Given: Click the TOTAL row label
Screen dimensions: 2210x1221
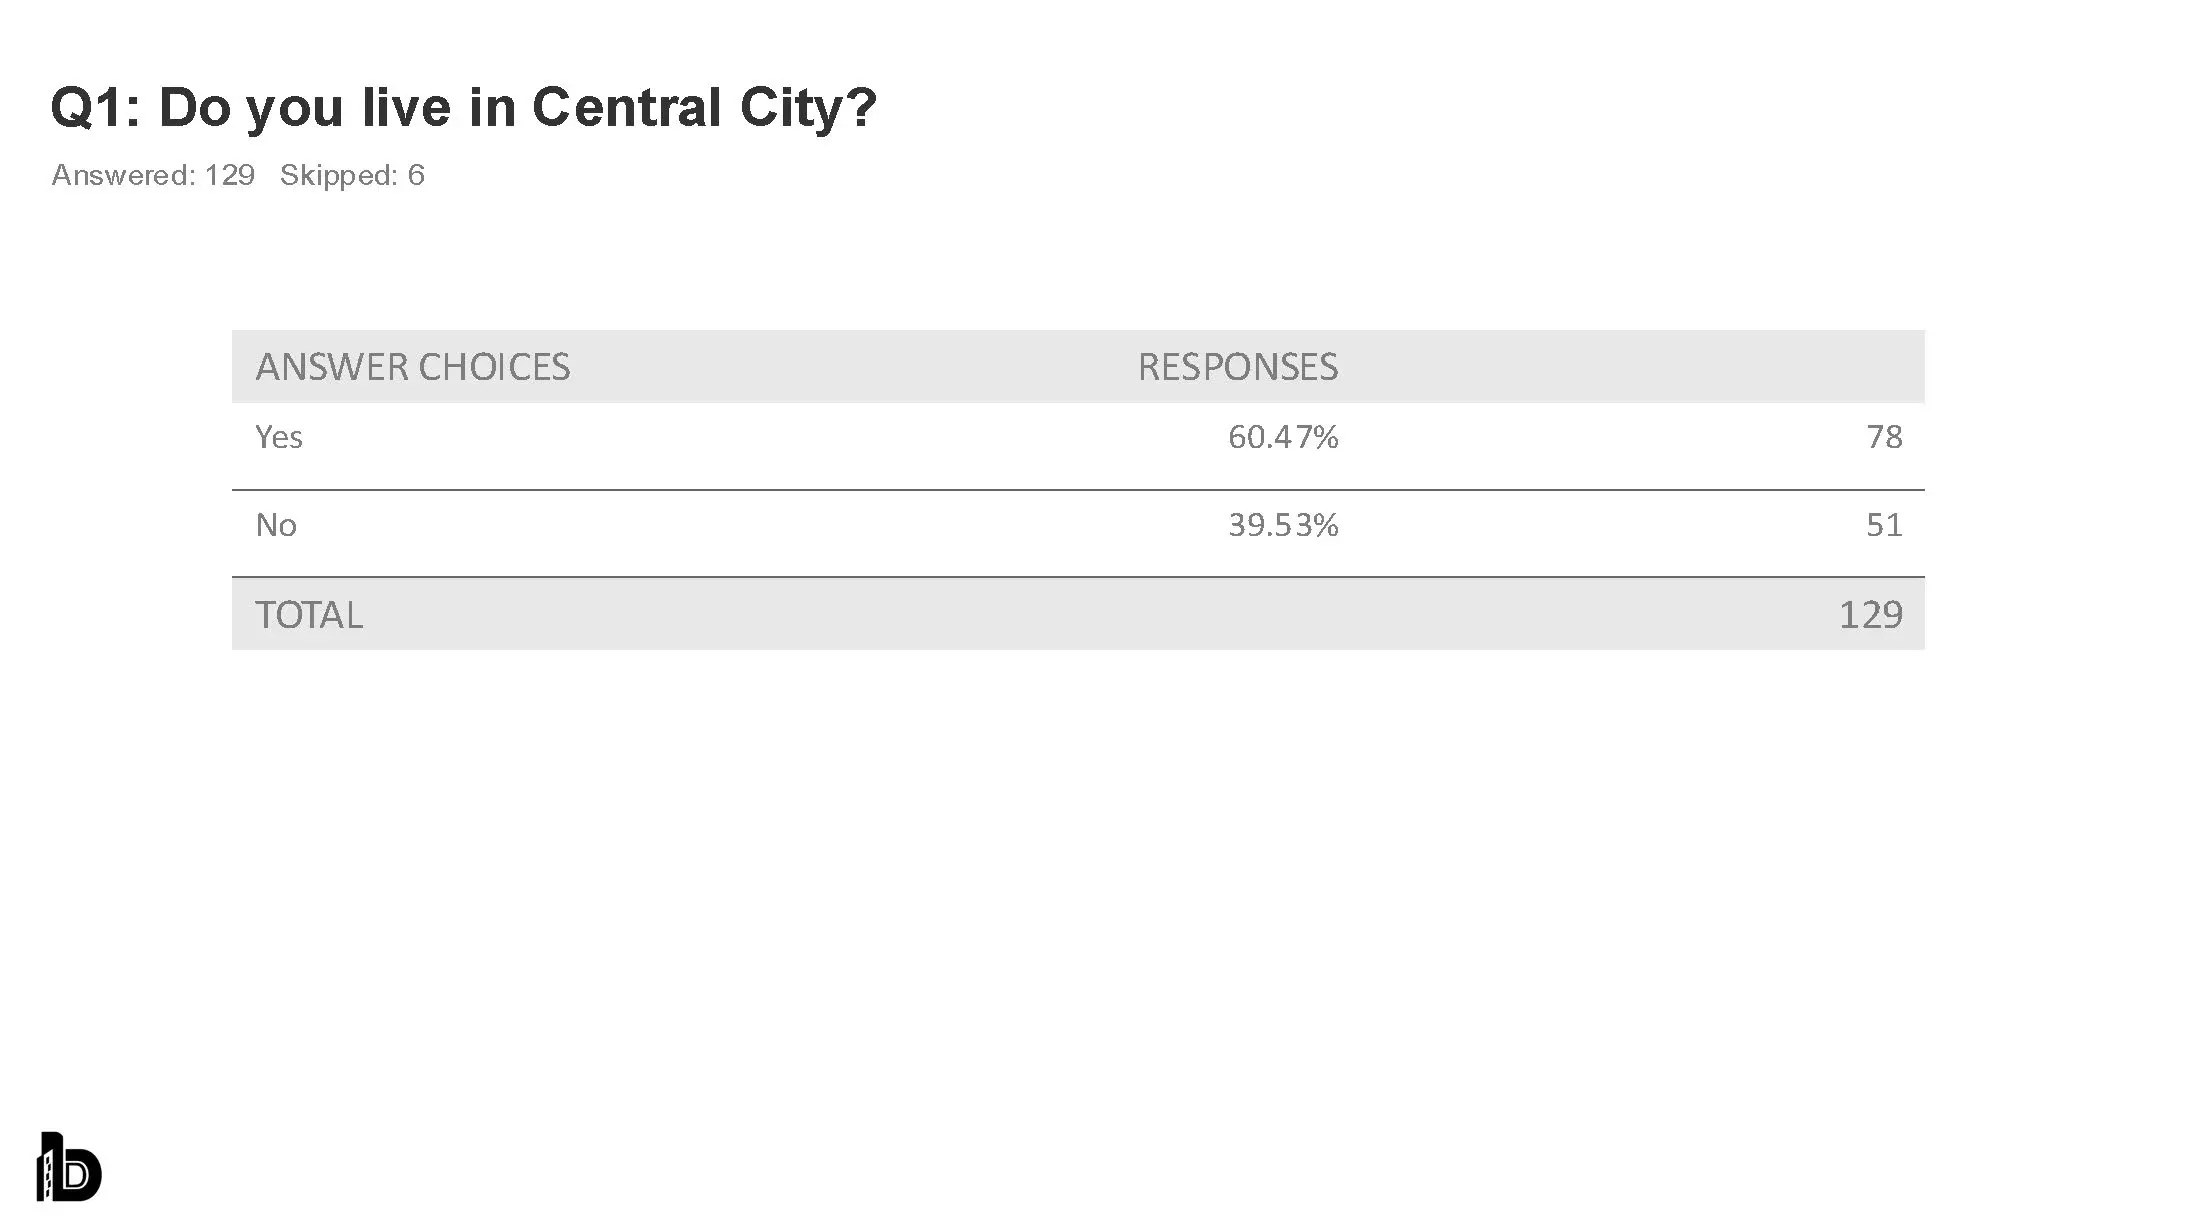Looking at the screenshot, I should (309, 615).
